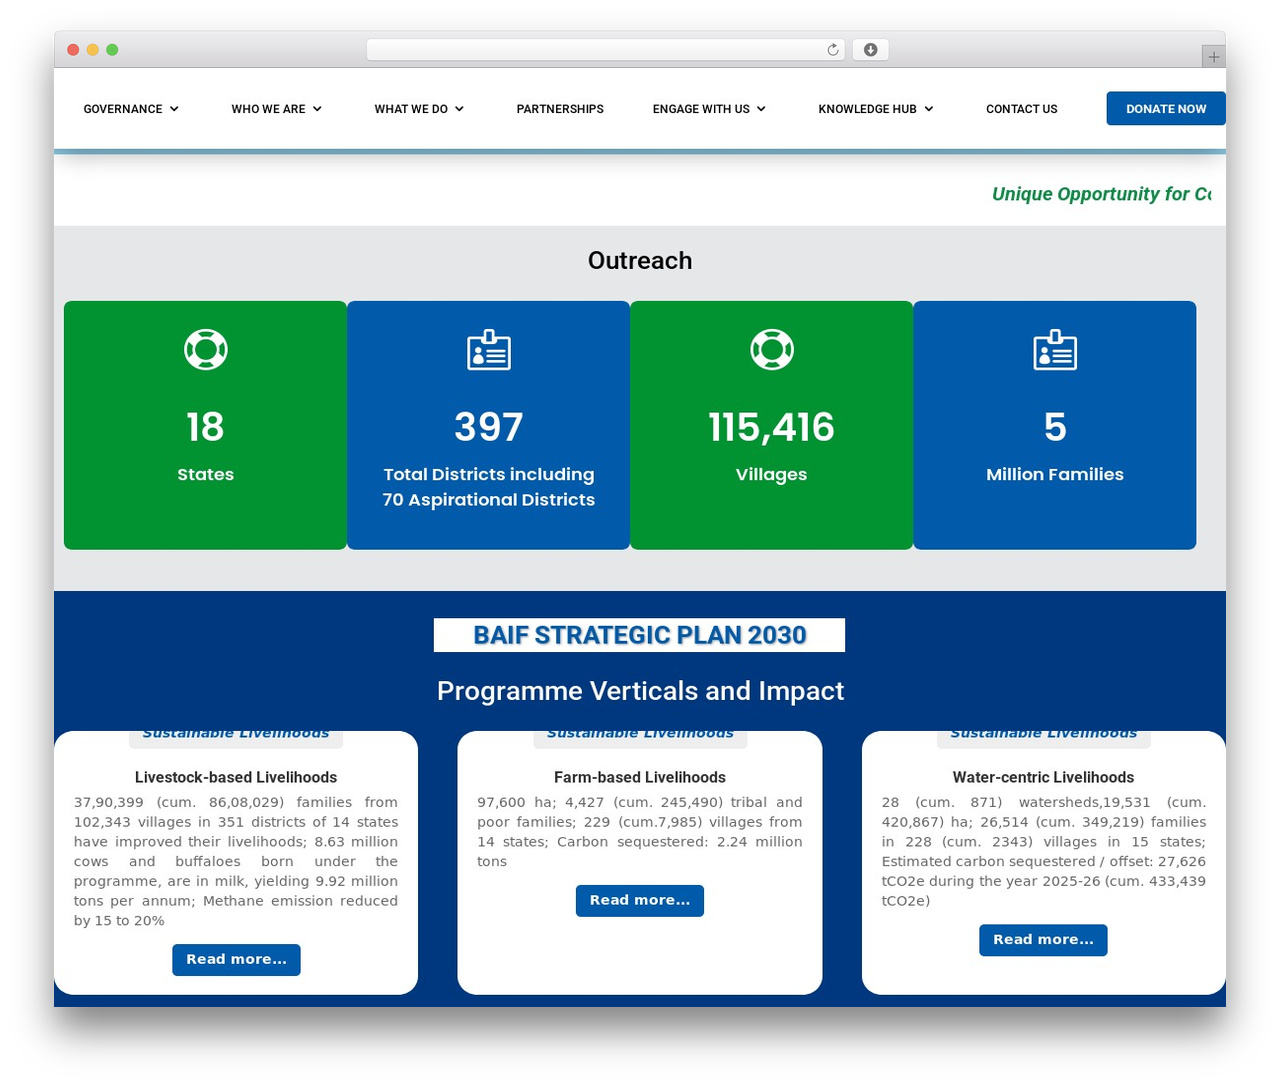
Task: Click the Unique Opportunity scrolling announcement
Action: pos(1101,194)
